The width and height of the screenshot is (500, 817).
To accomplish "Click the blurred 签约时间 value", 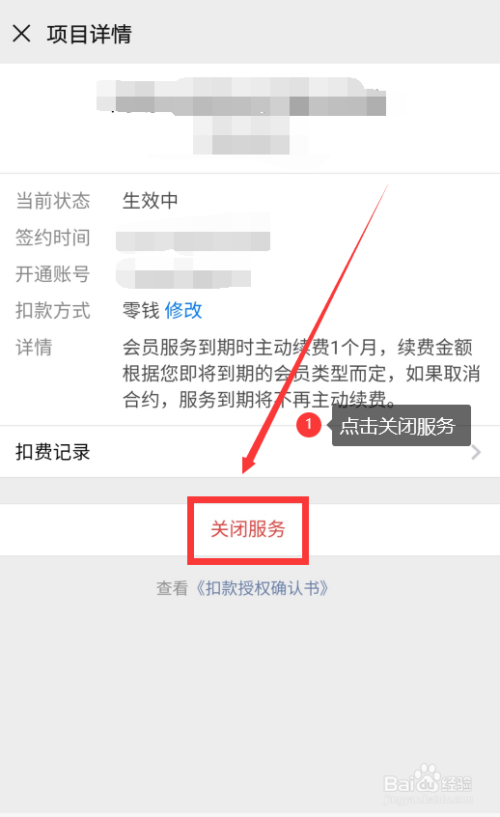I will pyautogui.click(x=193, y=239).
